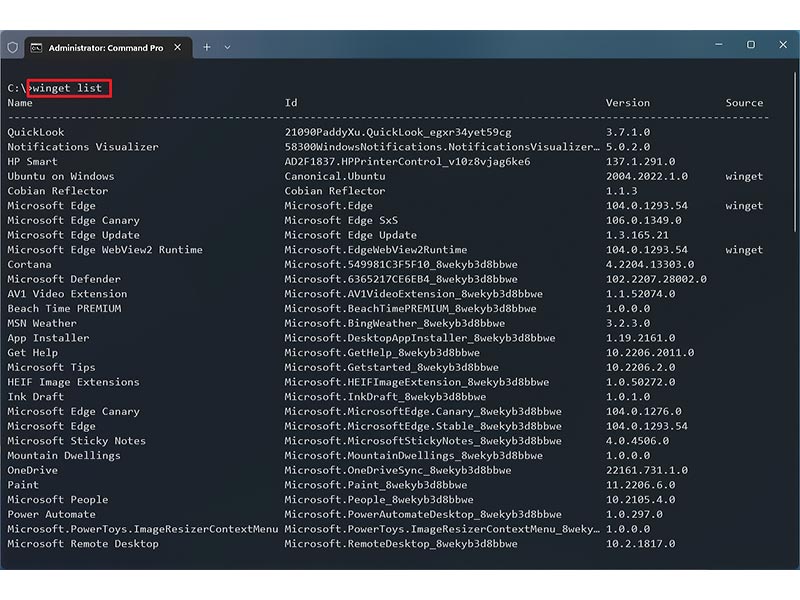
Task: Maximize the terminal window
Action: (x=751, y=44)
